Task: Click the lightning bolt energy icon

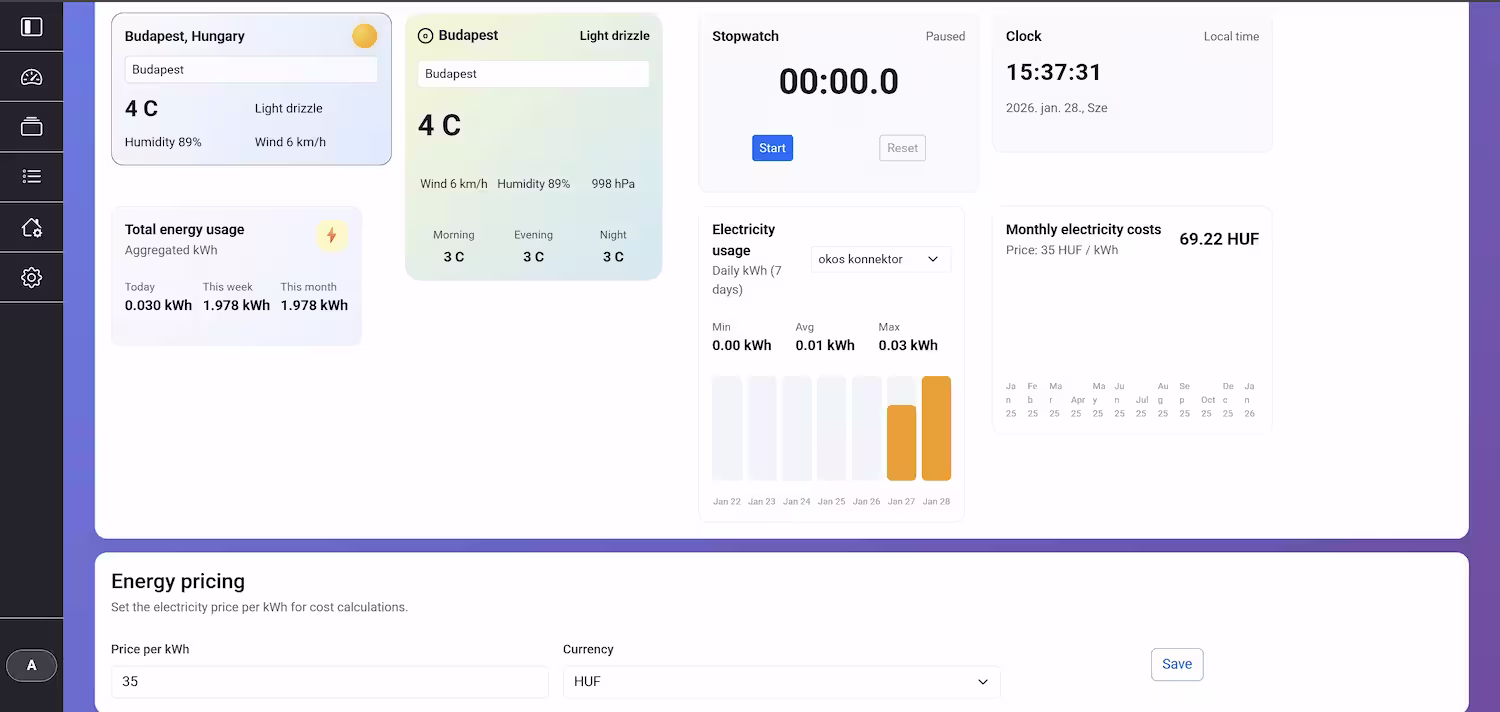Action: [x=332, y=236]
